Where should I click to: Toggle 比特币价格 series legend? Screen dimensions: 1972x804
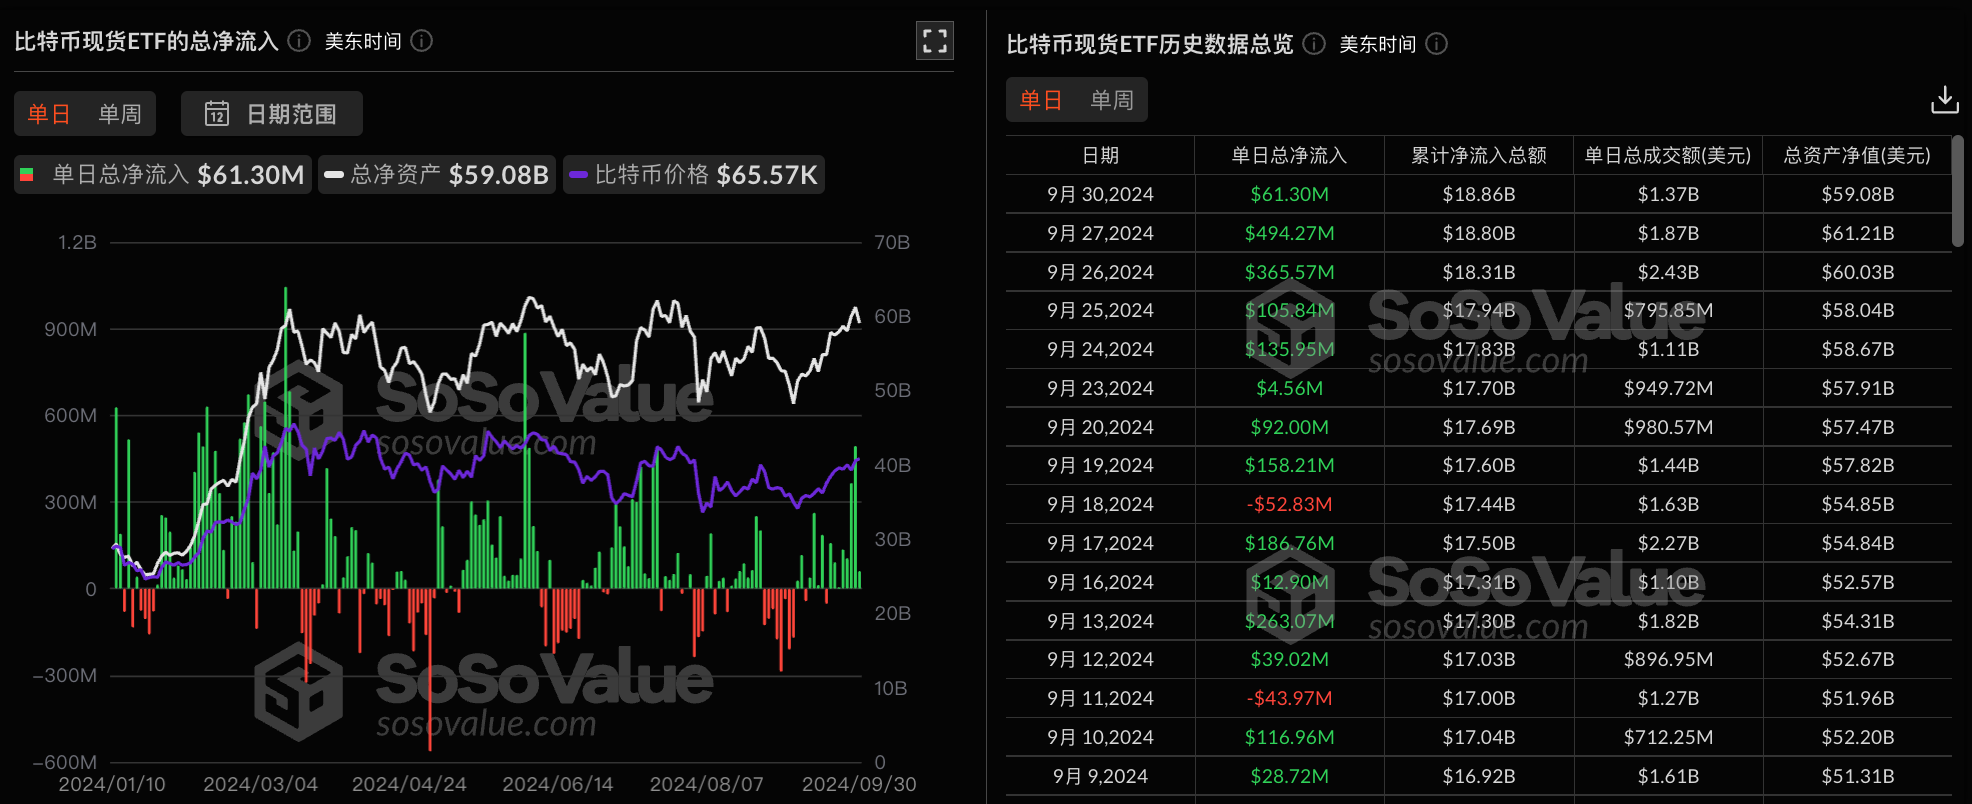[x=694, y=175]
